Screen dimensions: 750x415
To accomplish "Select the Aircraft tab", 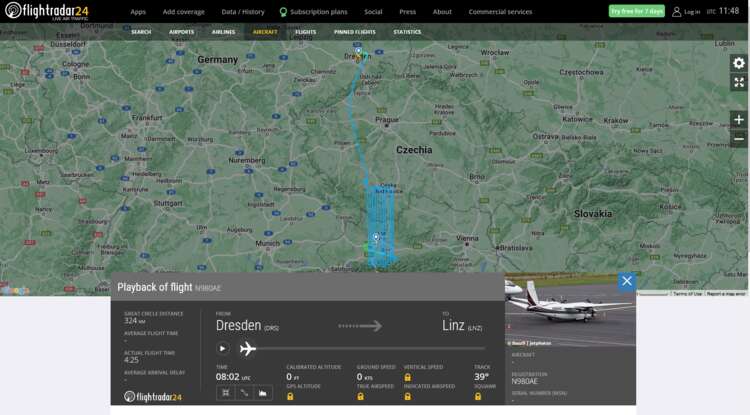I will pos(265,32).
